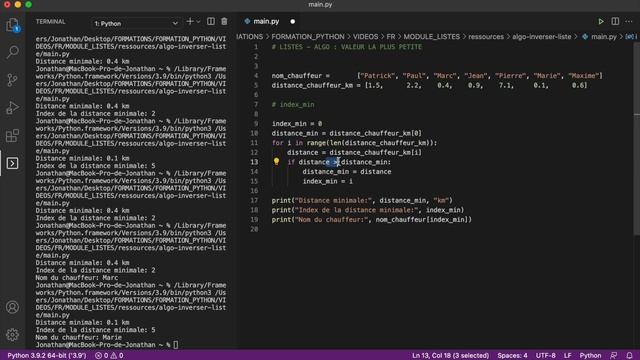
Task: Click the editor vertical scrollbar
Action: click(637, 139)
